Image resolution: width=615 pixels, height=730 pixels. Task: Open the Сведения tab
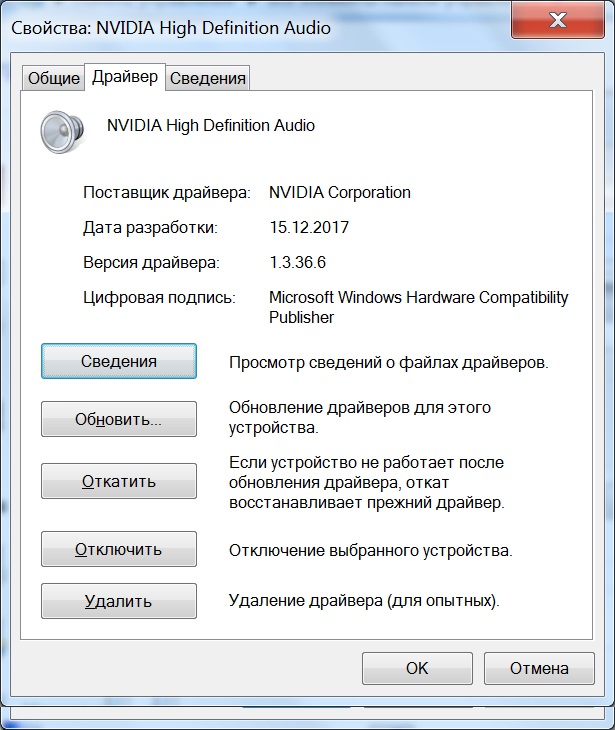207,79
